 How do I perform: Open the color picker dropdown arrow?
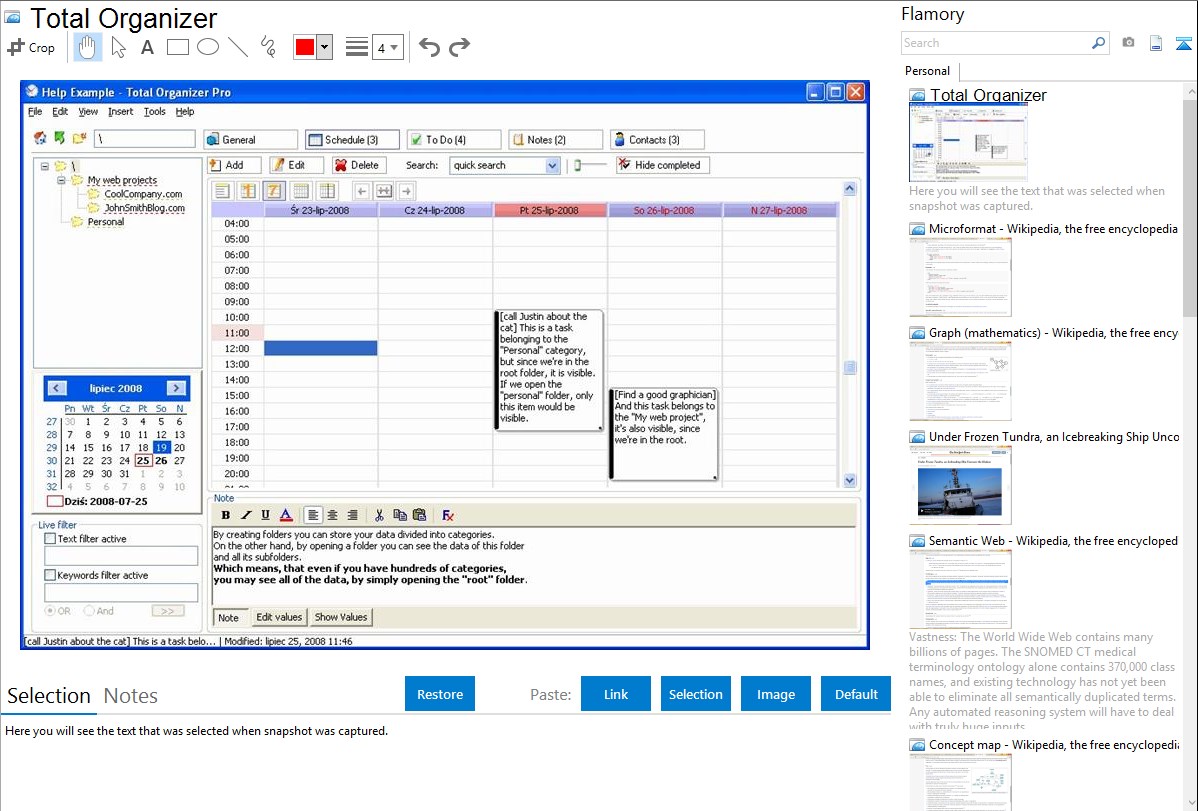[x=324, y=47]
